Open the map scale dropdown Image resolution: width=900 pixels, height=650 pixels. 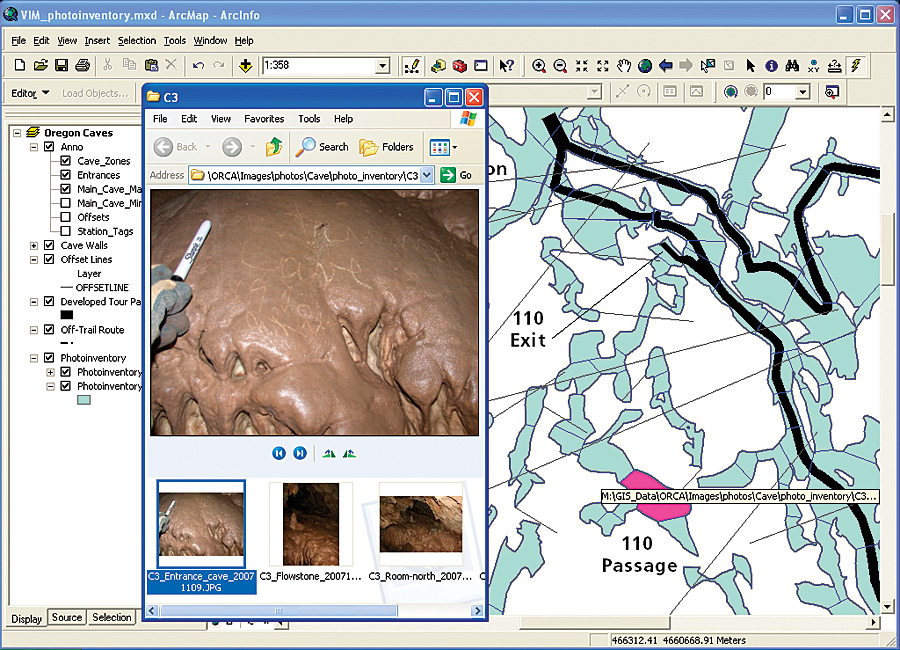tap(382, 66)
